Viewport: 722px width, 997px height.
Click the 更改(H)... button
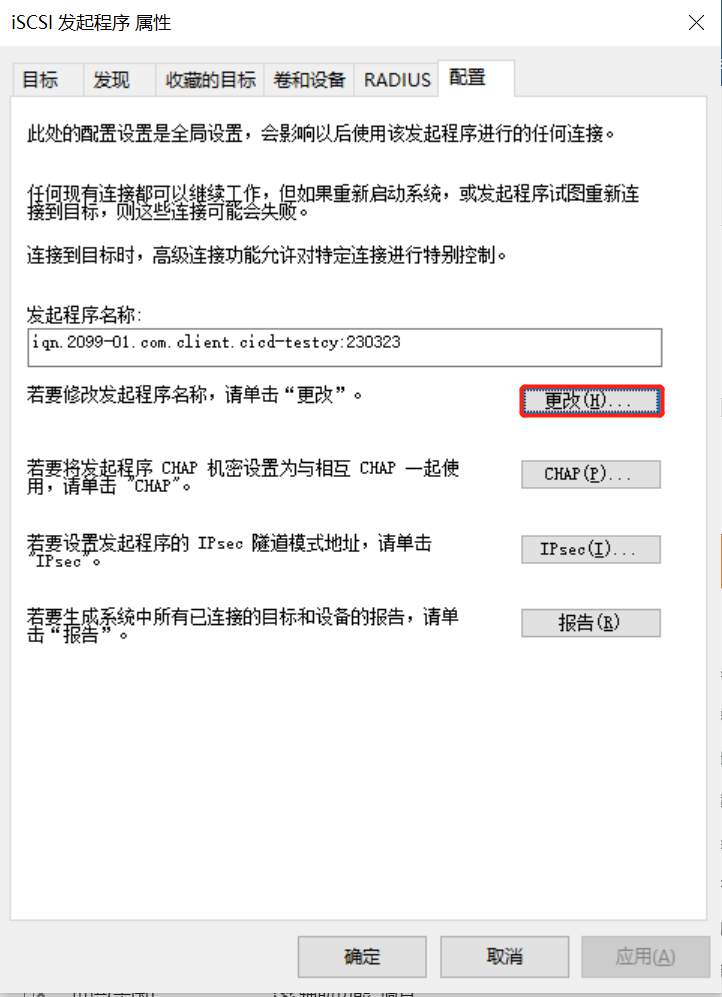tap(592, 401)
